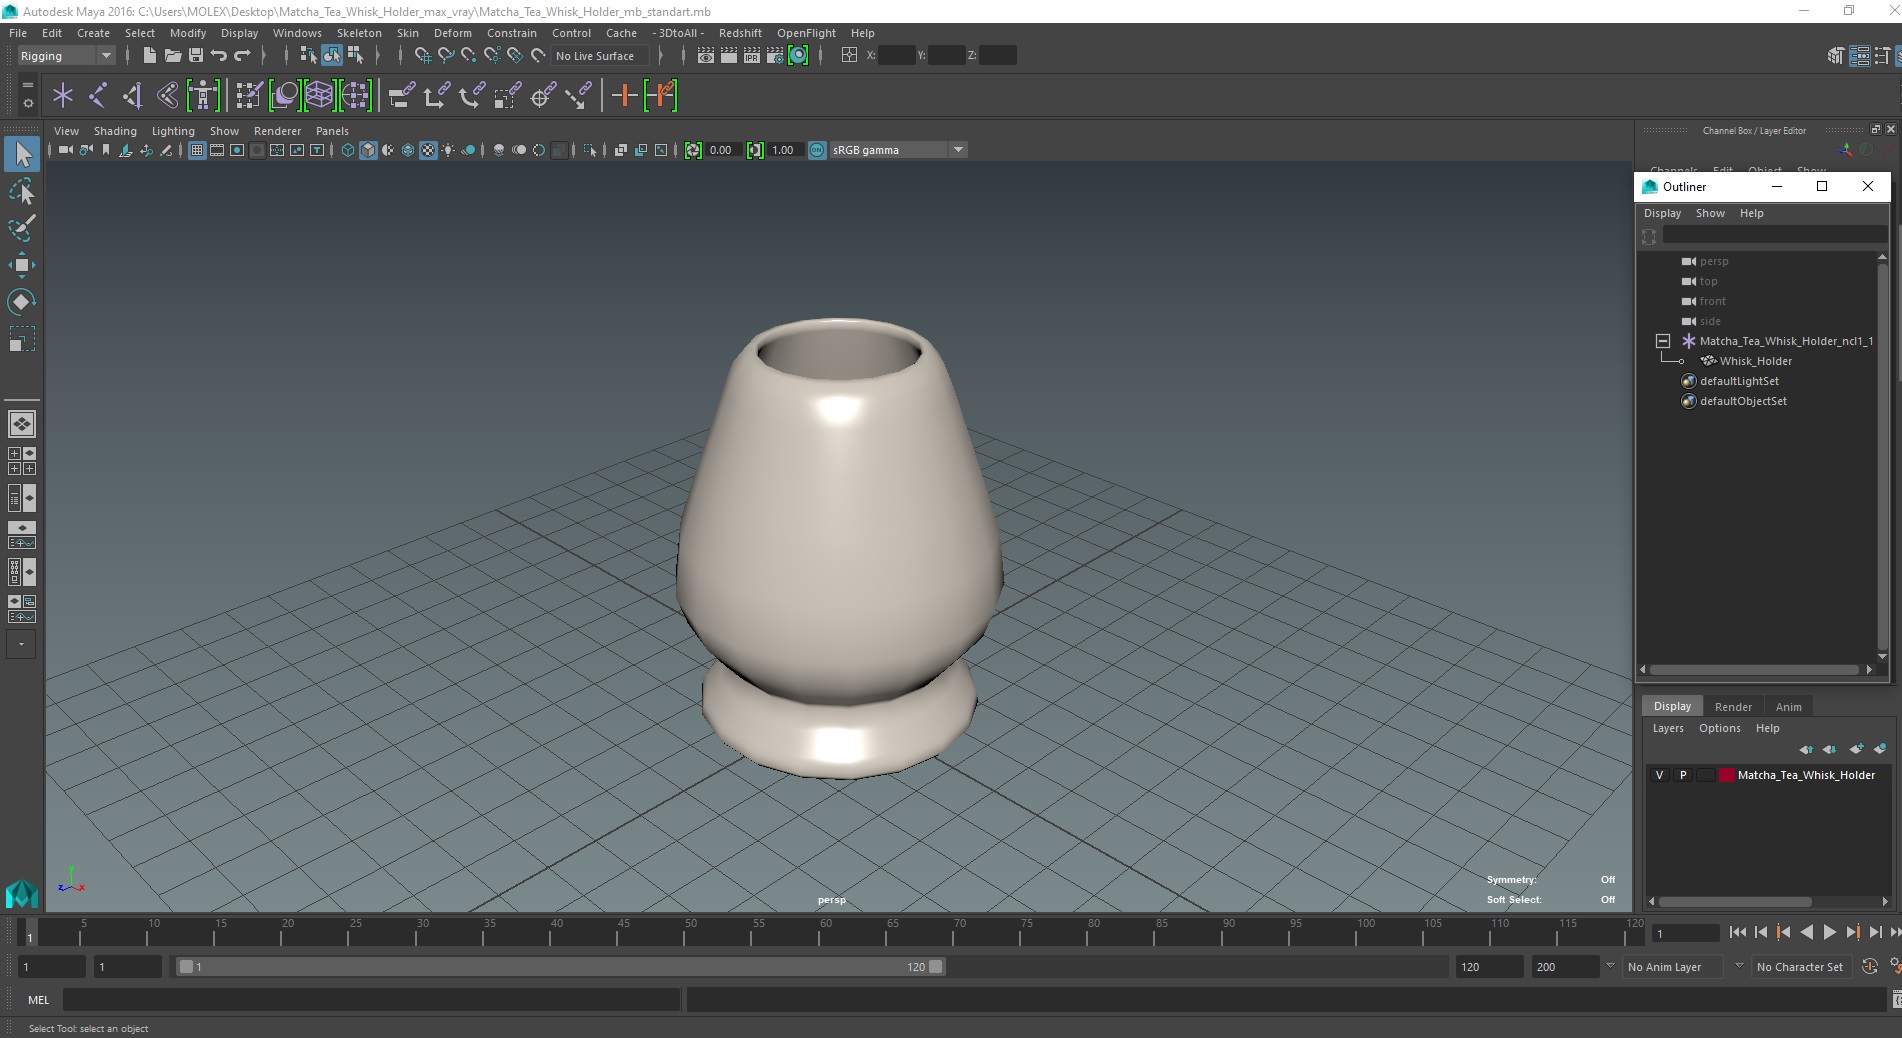Click the Set Key orange plus shelf icon
1902x1038 pixels.
[625, 96]
